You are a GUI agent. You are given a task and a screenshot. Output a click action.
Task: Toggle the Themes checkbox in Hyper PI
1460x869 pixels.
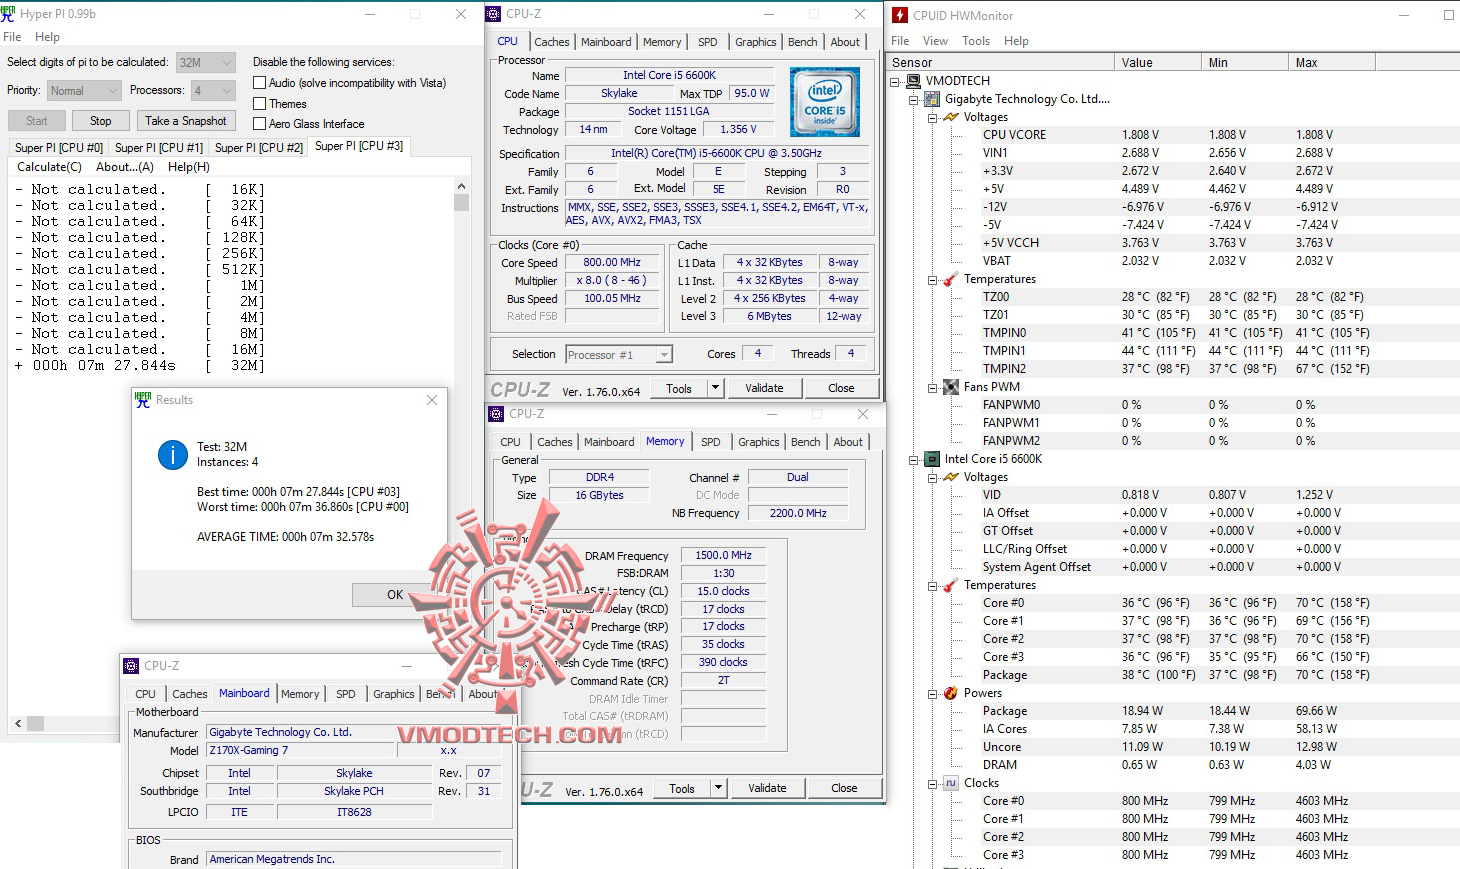point(260,104)
